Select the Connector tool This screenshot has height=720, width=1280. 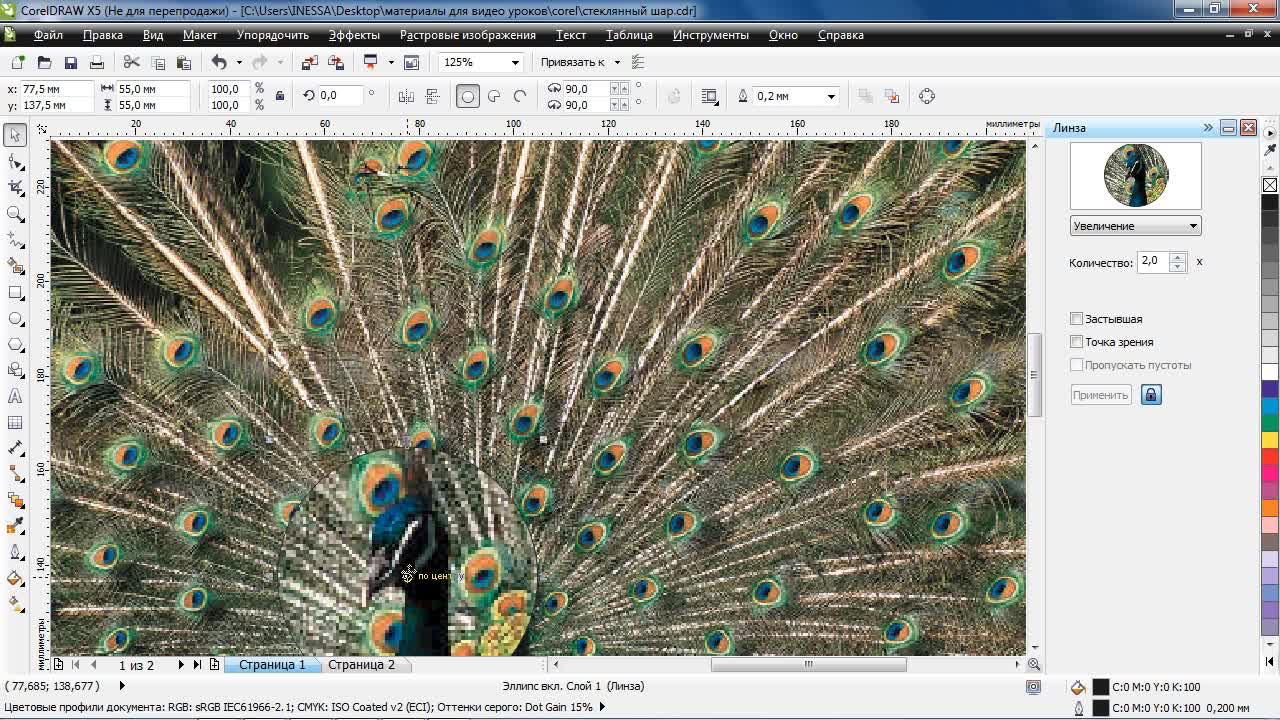pos(15,474)
